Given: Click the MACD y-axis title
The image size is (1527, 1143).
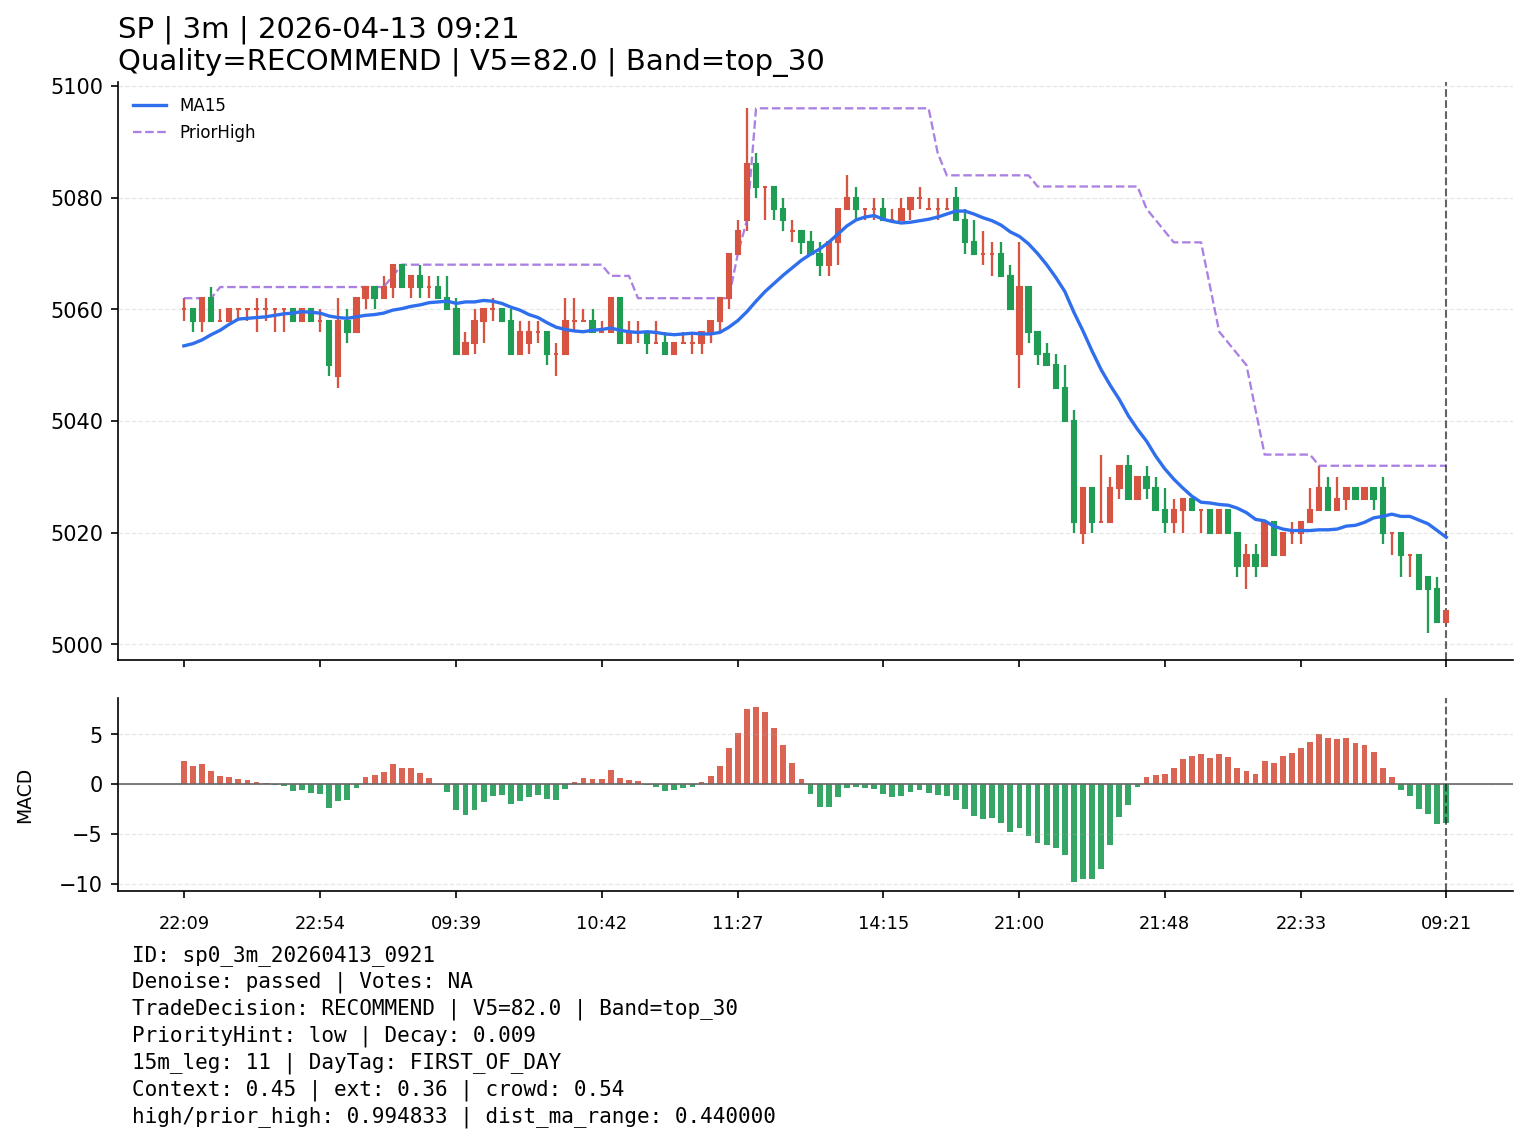Looking at the screenshot, I should [x=25, y=796].
